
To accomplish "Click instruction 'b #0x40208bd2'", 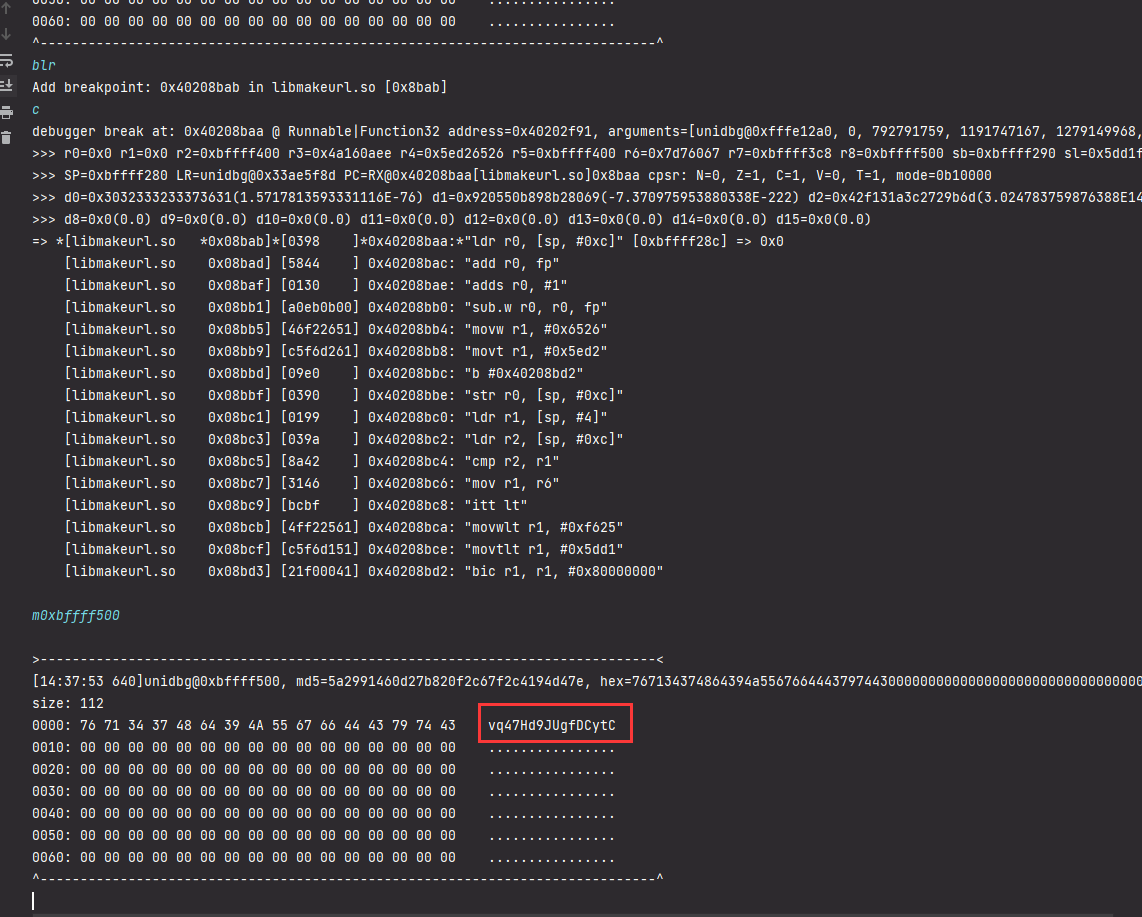I will coord(524,373).
